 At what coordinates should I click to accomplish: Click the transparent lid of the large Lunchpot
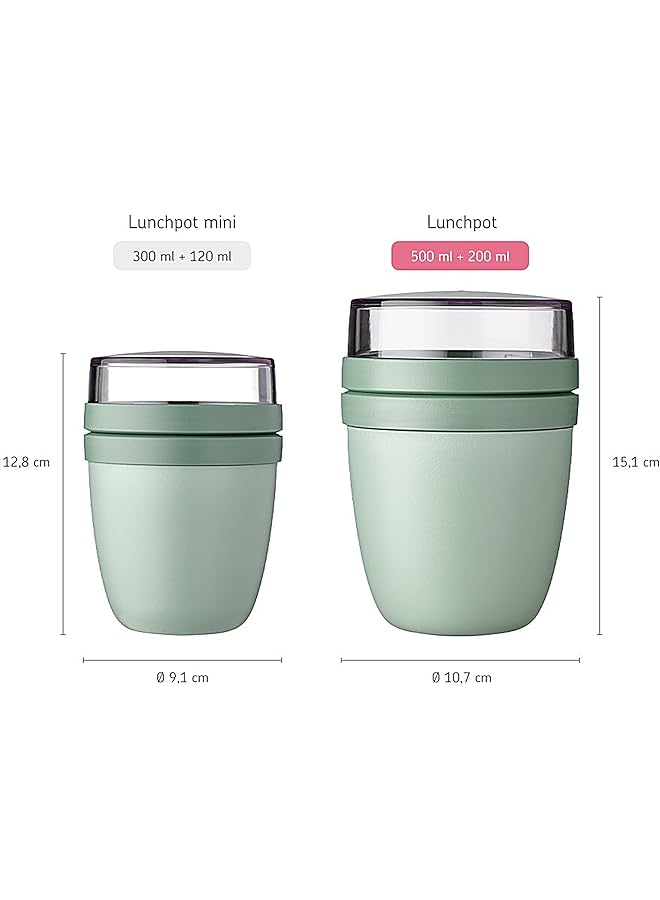click(x=461, y=328)
